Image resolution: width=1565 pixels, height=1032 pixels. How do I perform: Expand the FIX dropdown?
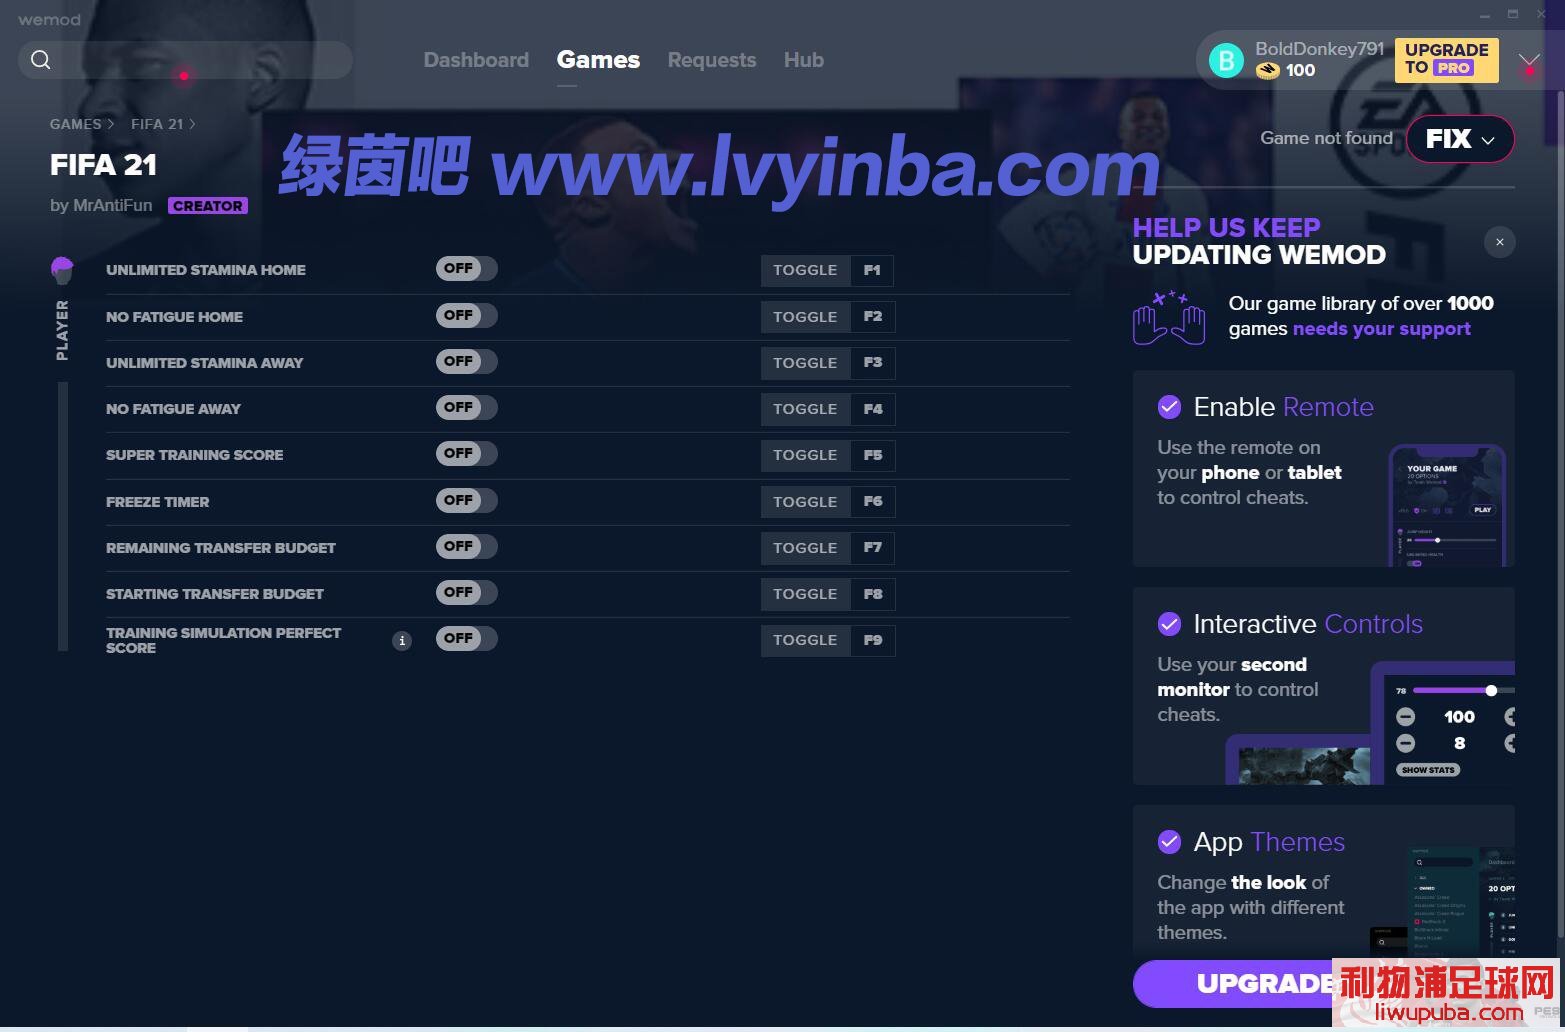coord(1460,139)
